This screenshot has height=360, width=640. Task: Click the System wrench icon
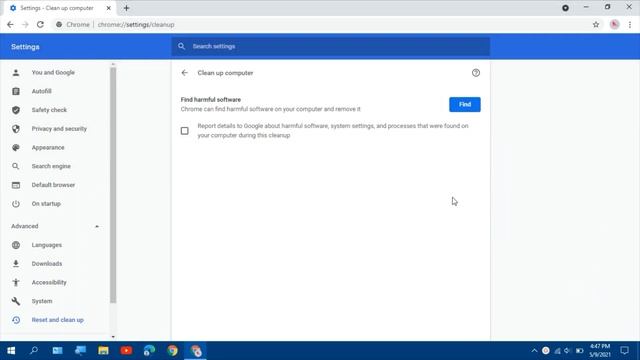pyautogui.click(x=16, y=301)
